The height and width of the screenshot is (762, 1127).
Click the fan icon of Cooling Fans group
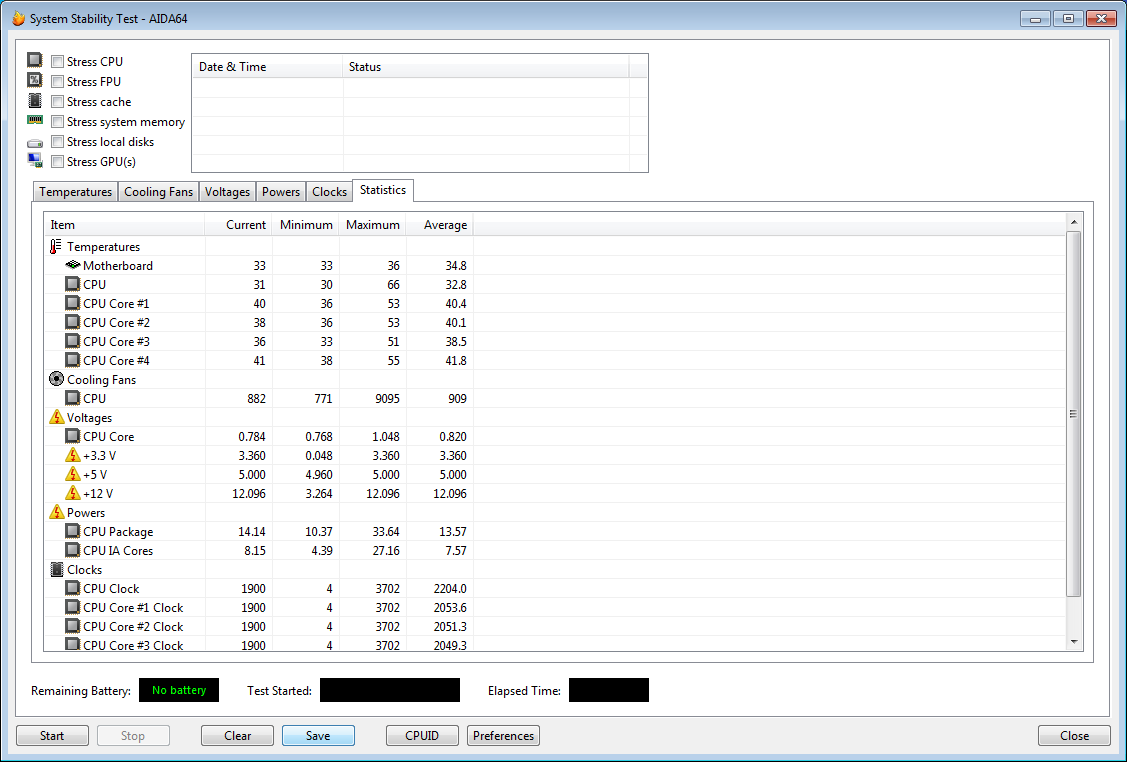pos(57,379)
